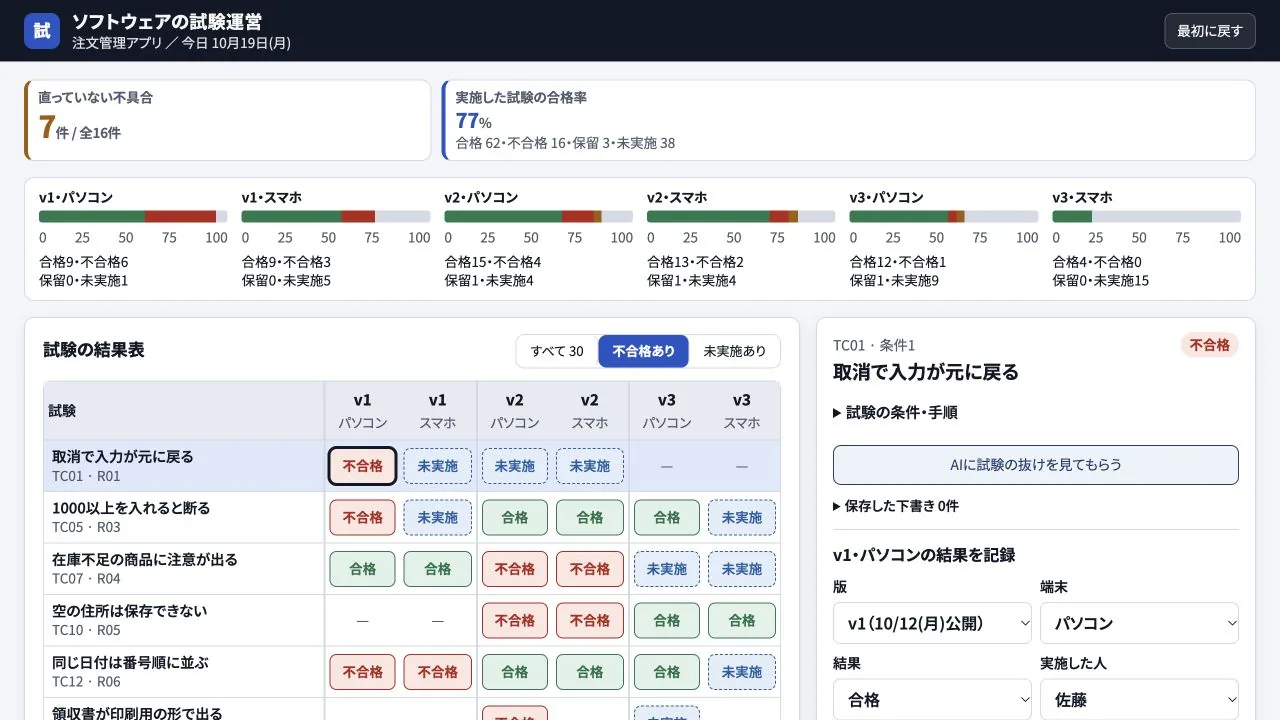Screen dimensions: 1280x720
Task: Open the 版 dropdown showing v1（10/12(月)公開）
Action: (x=932, y=623)
